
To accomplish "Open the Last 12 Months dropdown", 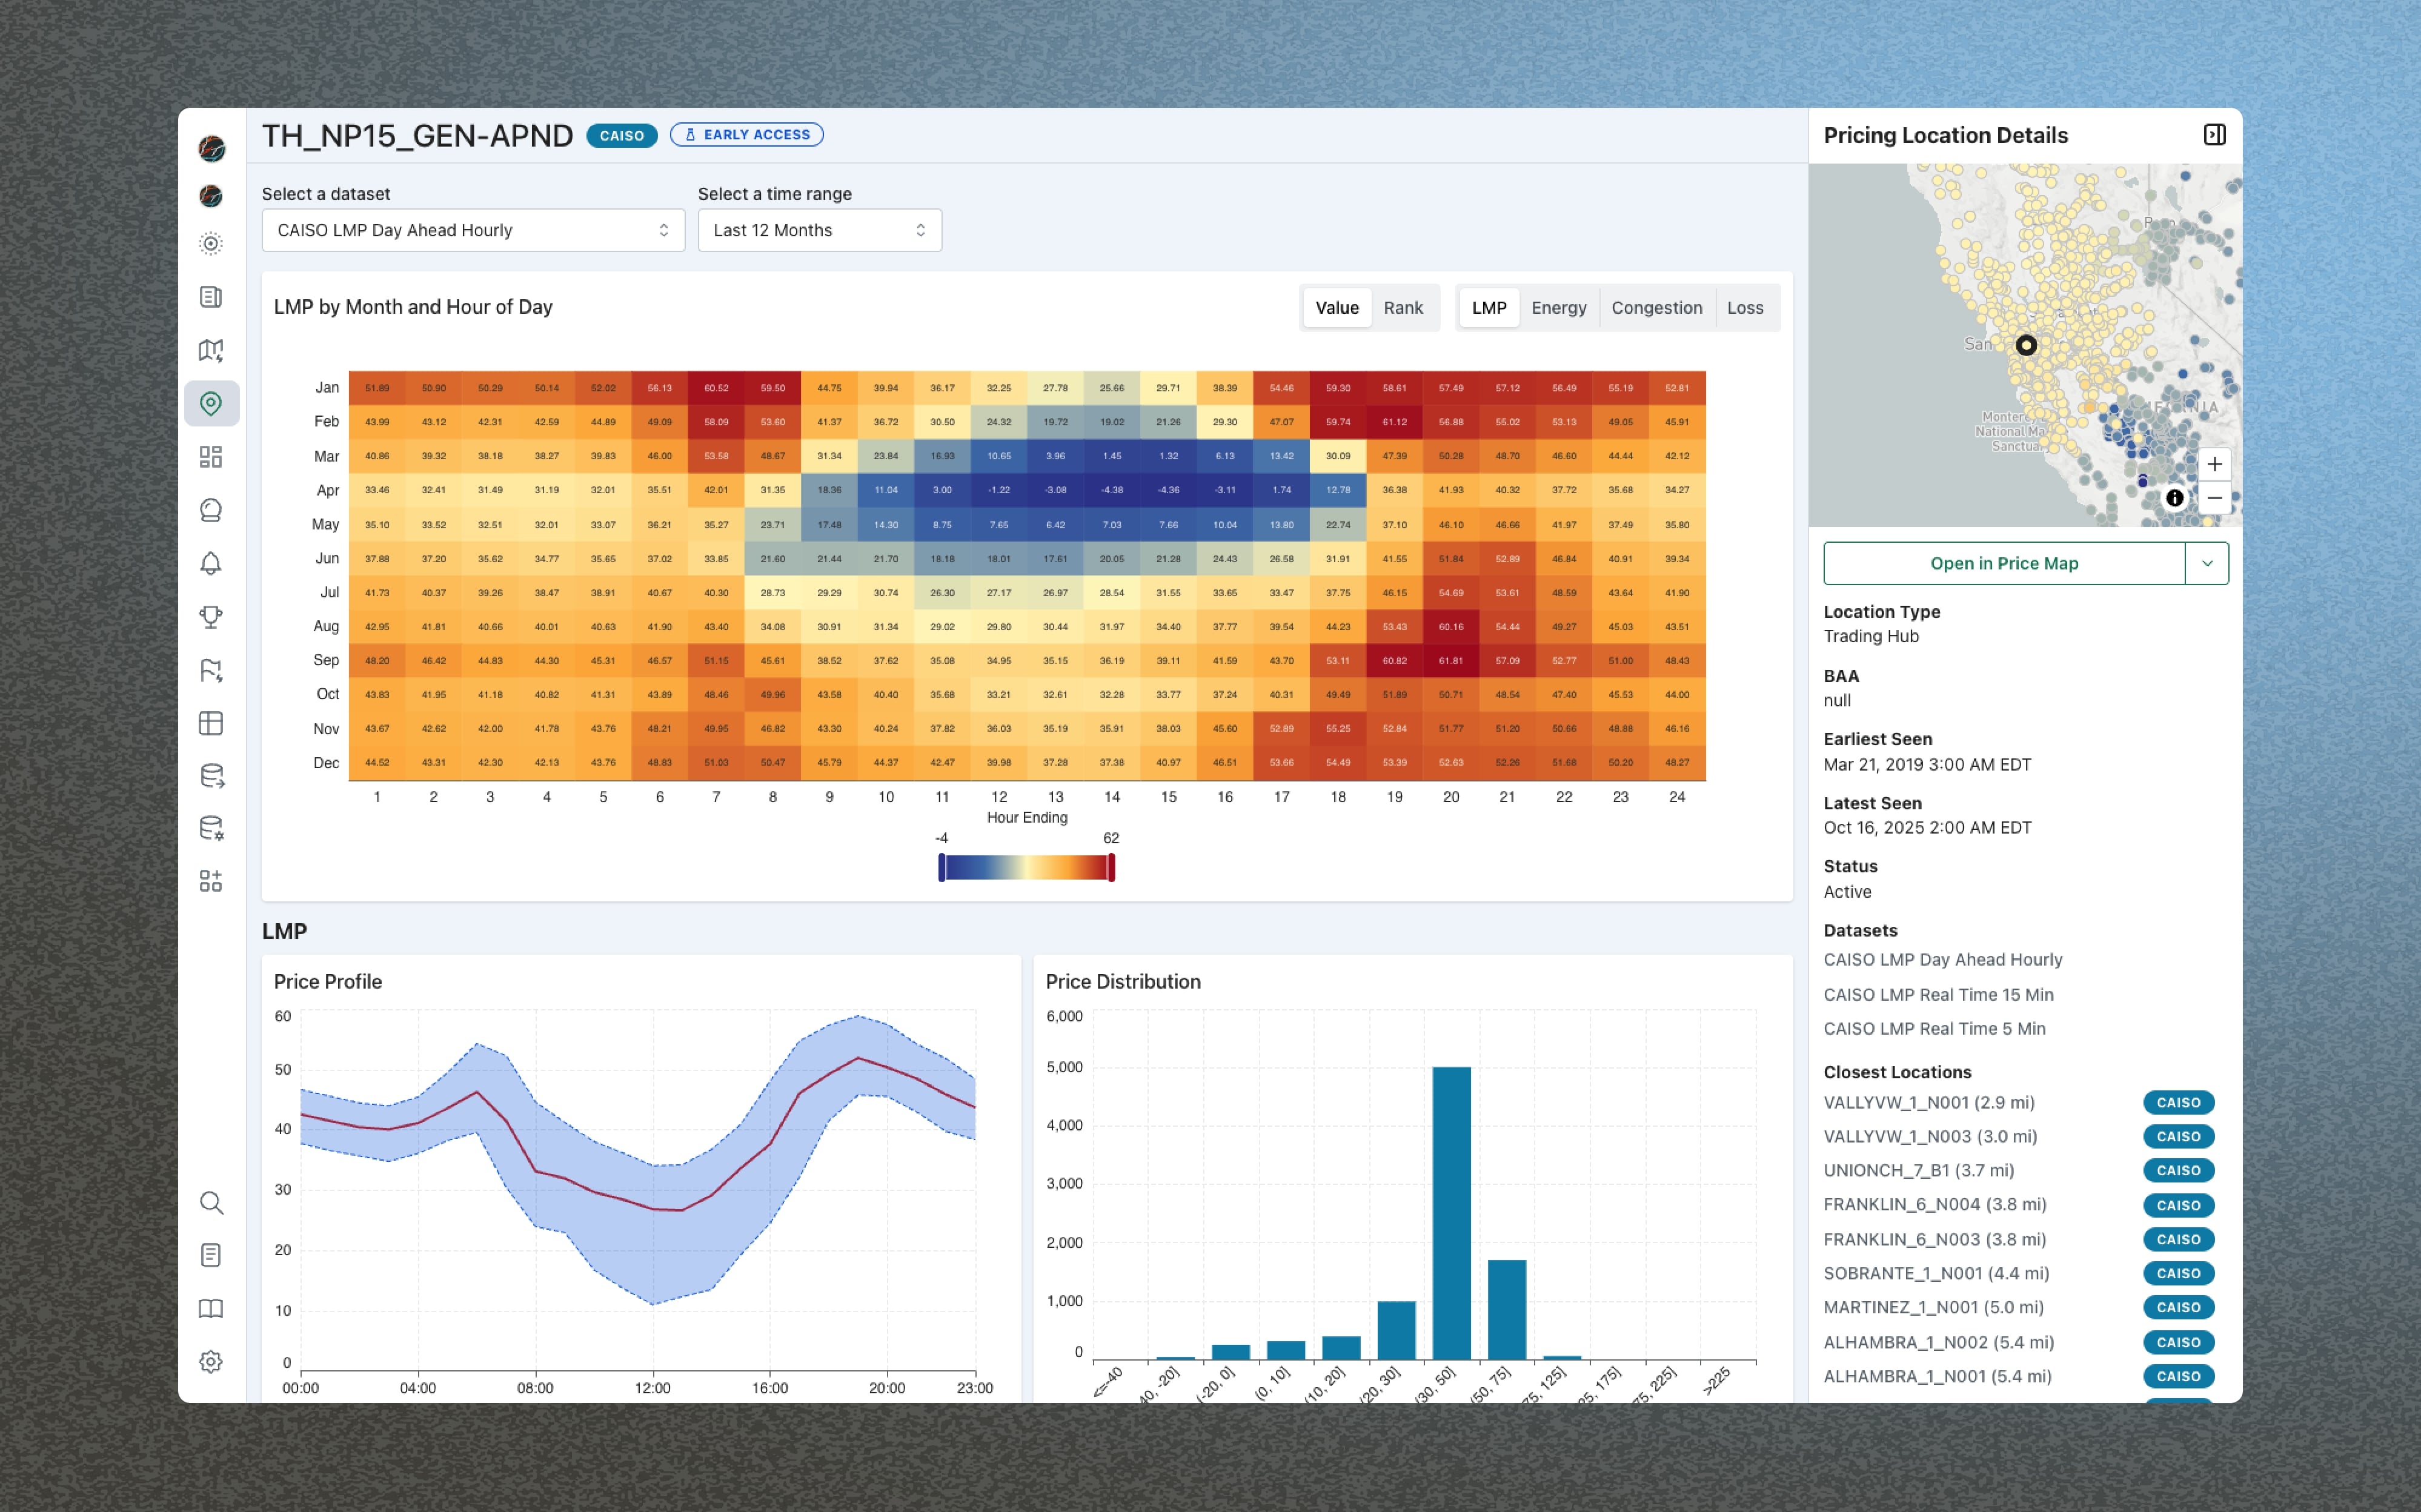I will pyautogui.click(x=819, y=230).
